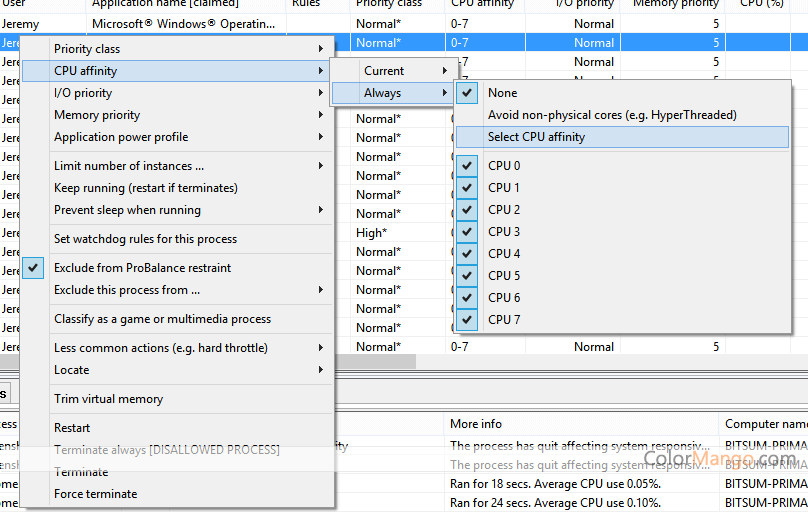Choose Avoid non-physical cores option

(x=622, y=115)
